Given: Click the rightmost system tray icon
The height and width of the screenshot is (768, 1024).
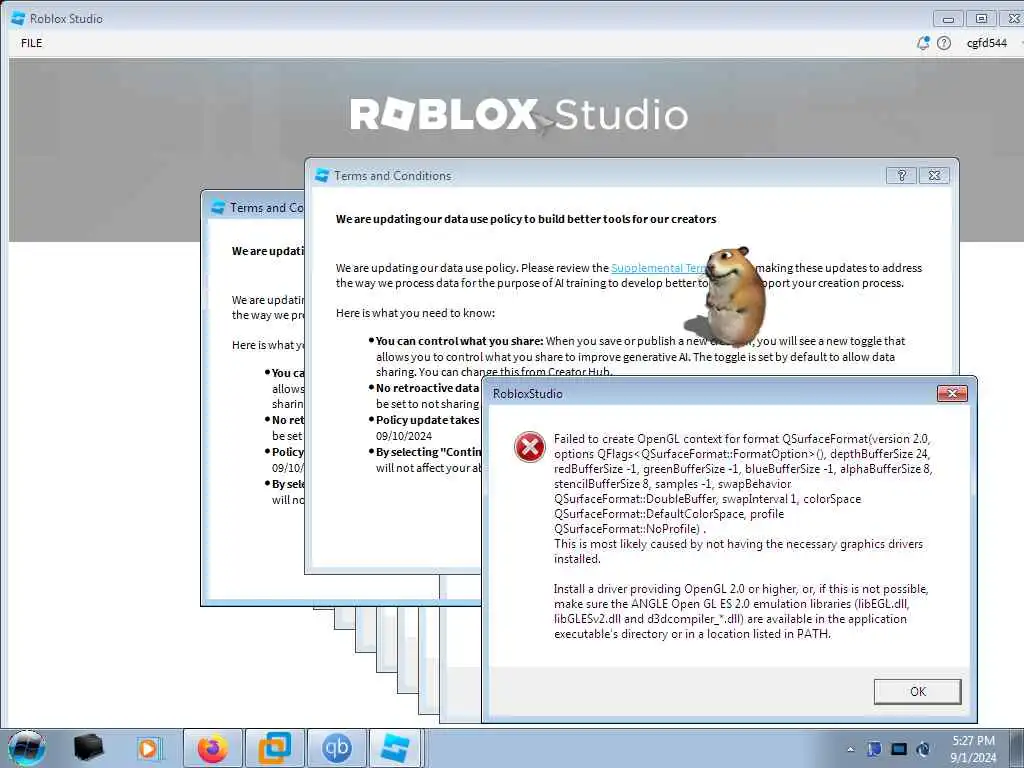Looking at the screenshot, I should pos(923,749).
